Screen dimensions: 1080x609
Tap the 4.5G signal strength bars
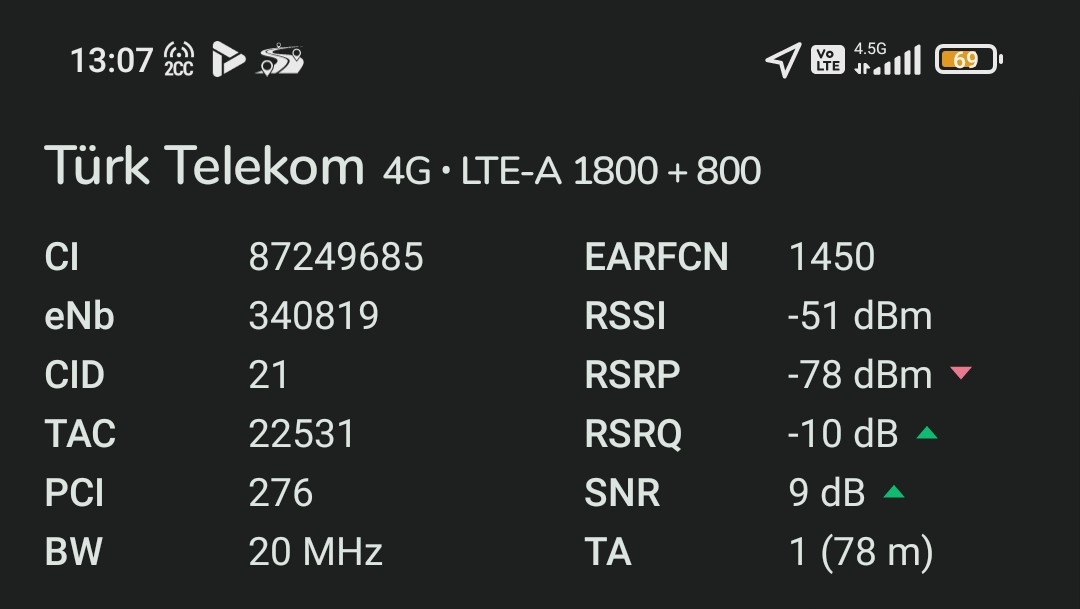pyautogui.click(x=887, y=59)
